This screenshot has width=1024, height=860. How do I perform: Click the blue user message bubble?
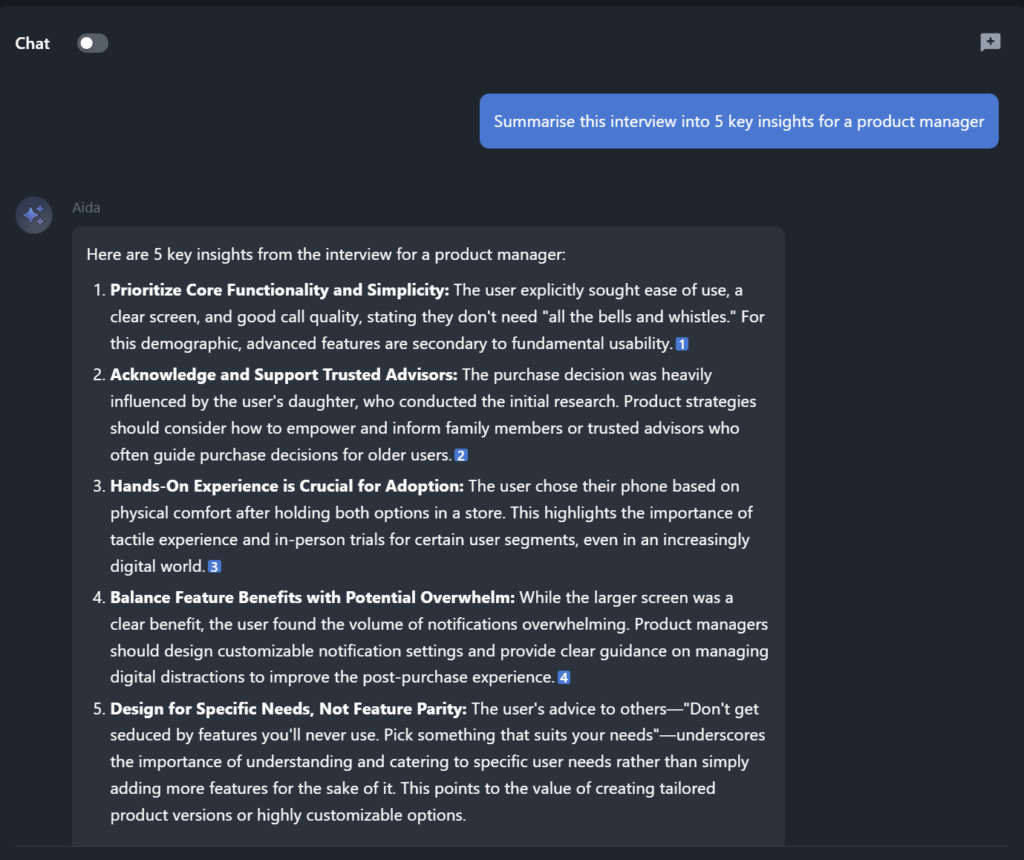click(x=738, y=121)
